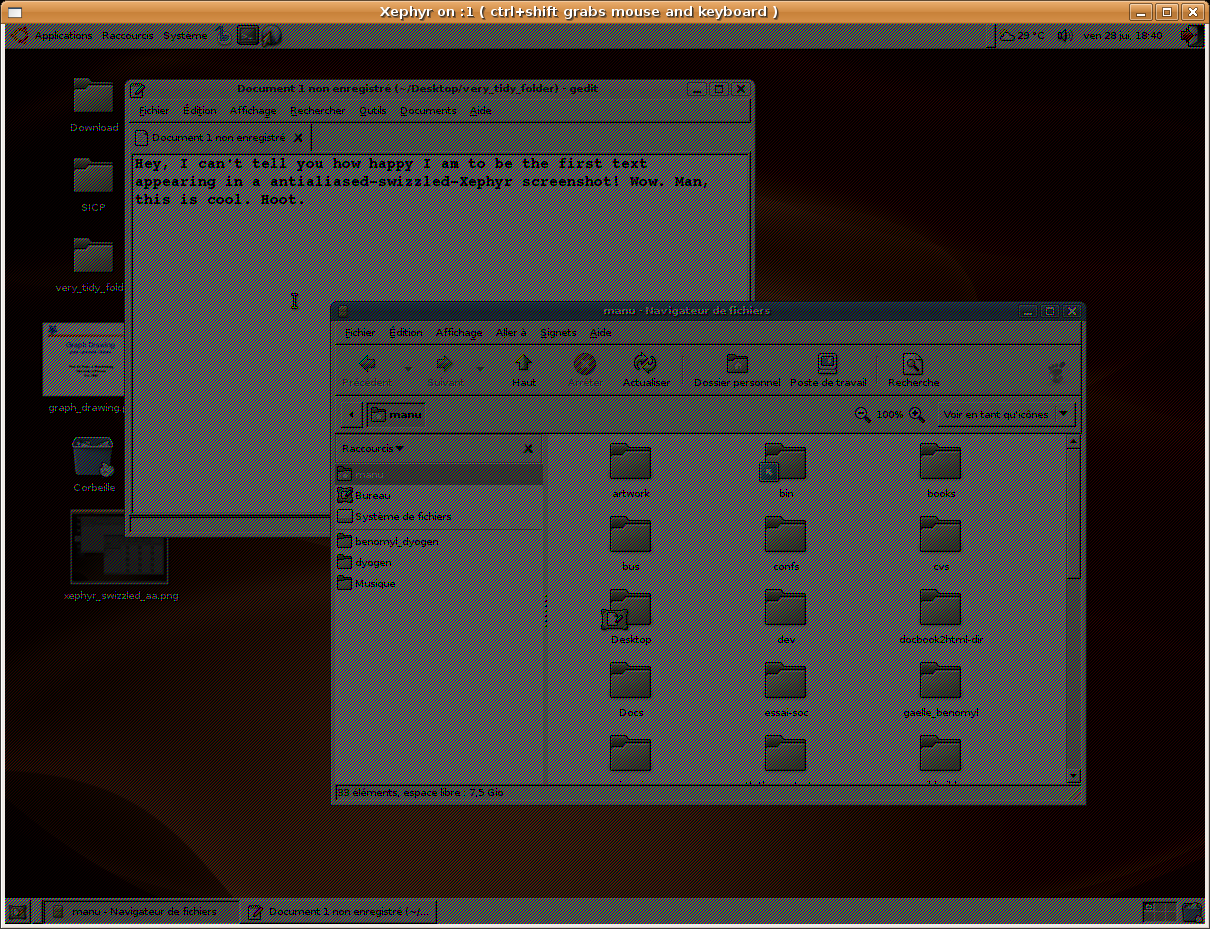Open the Applications menu in top panel
The width and height of the screenshot is (1210, 929).
[x=62, y=36]
